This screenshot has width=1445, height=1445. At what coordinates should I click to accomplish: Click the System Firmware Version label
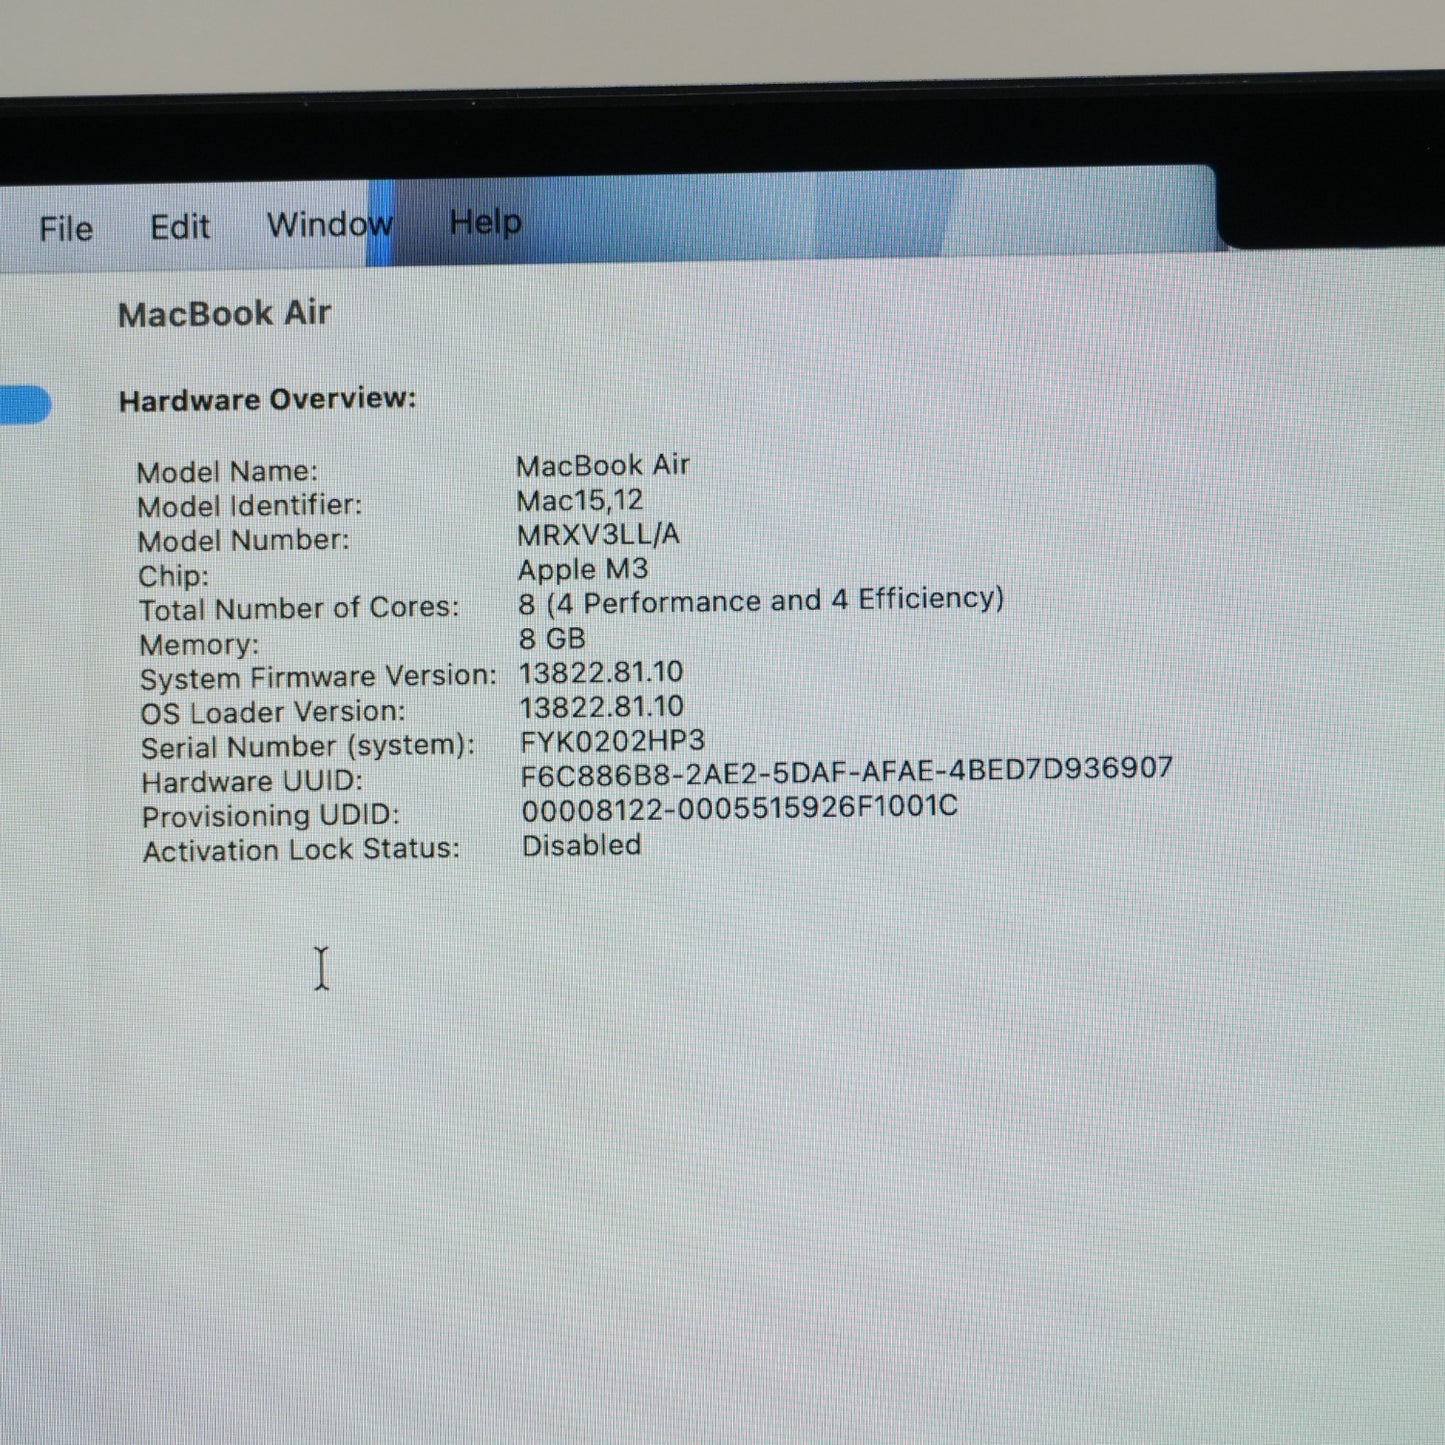tap(318, 678)
